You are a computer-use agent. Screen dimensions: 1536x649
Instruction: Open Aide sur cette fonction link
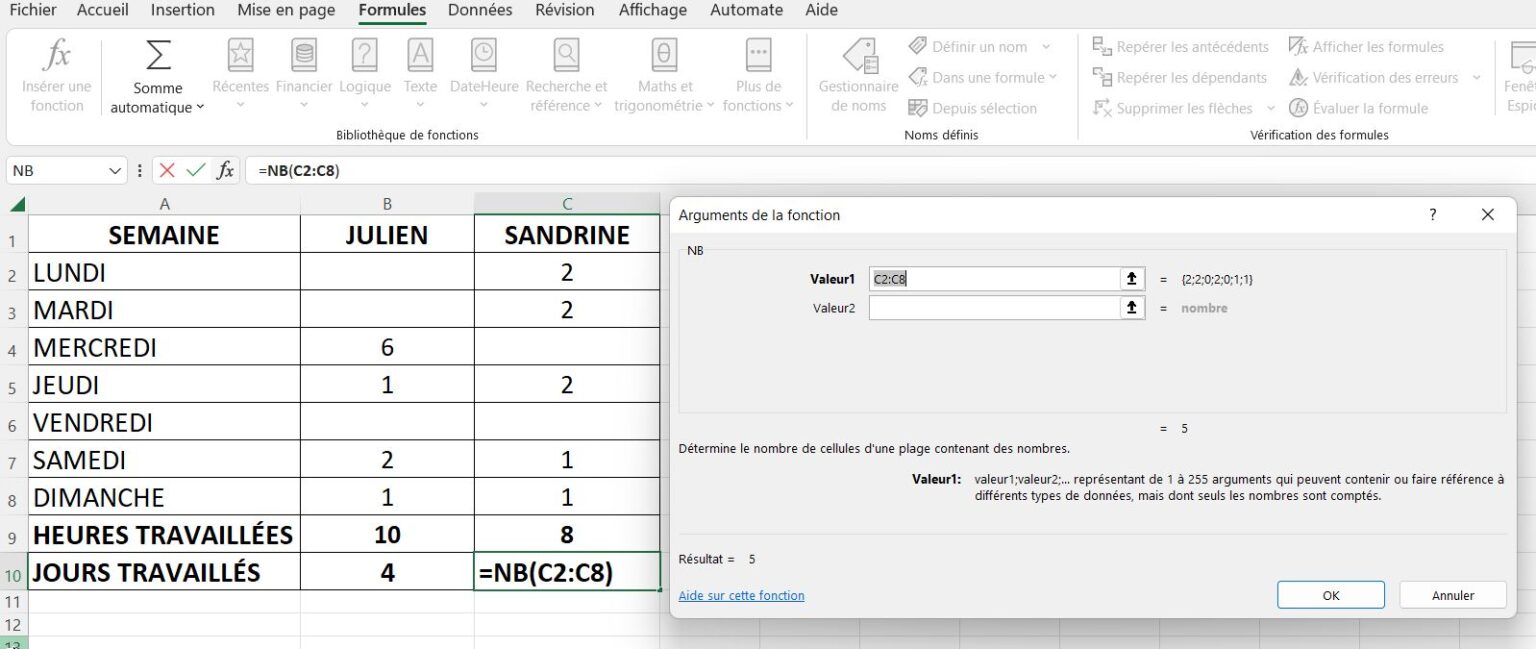[x=741, y=595]
